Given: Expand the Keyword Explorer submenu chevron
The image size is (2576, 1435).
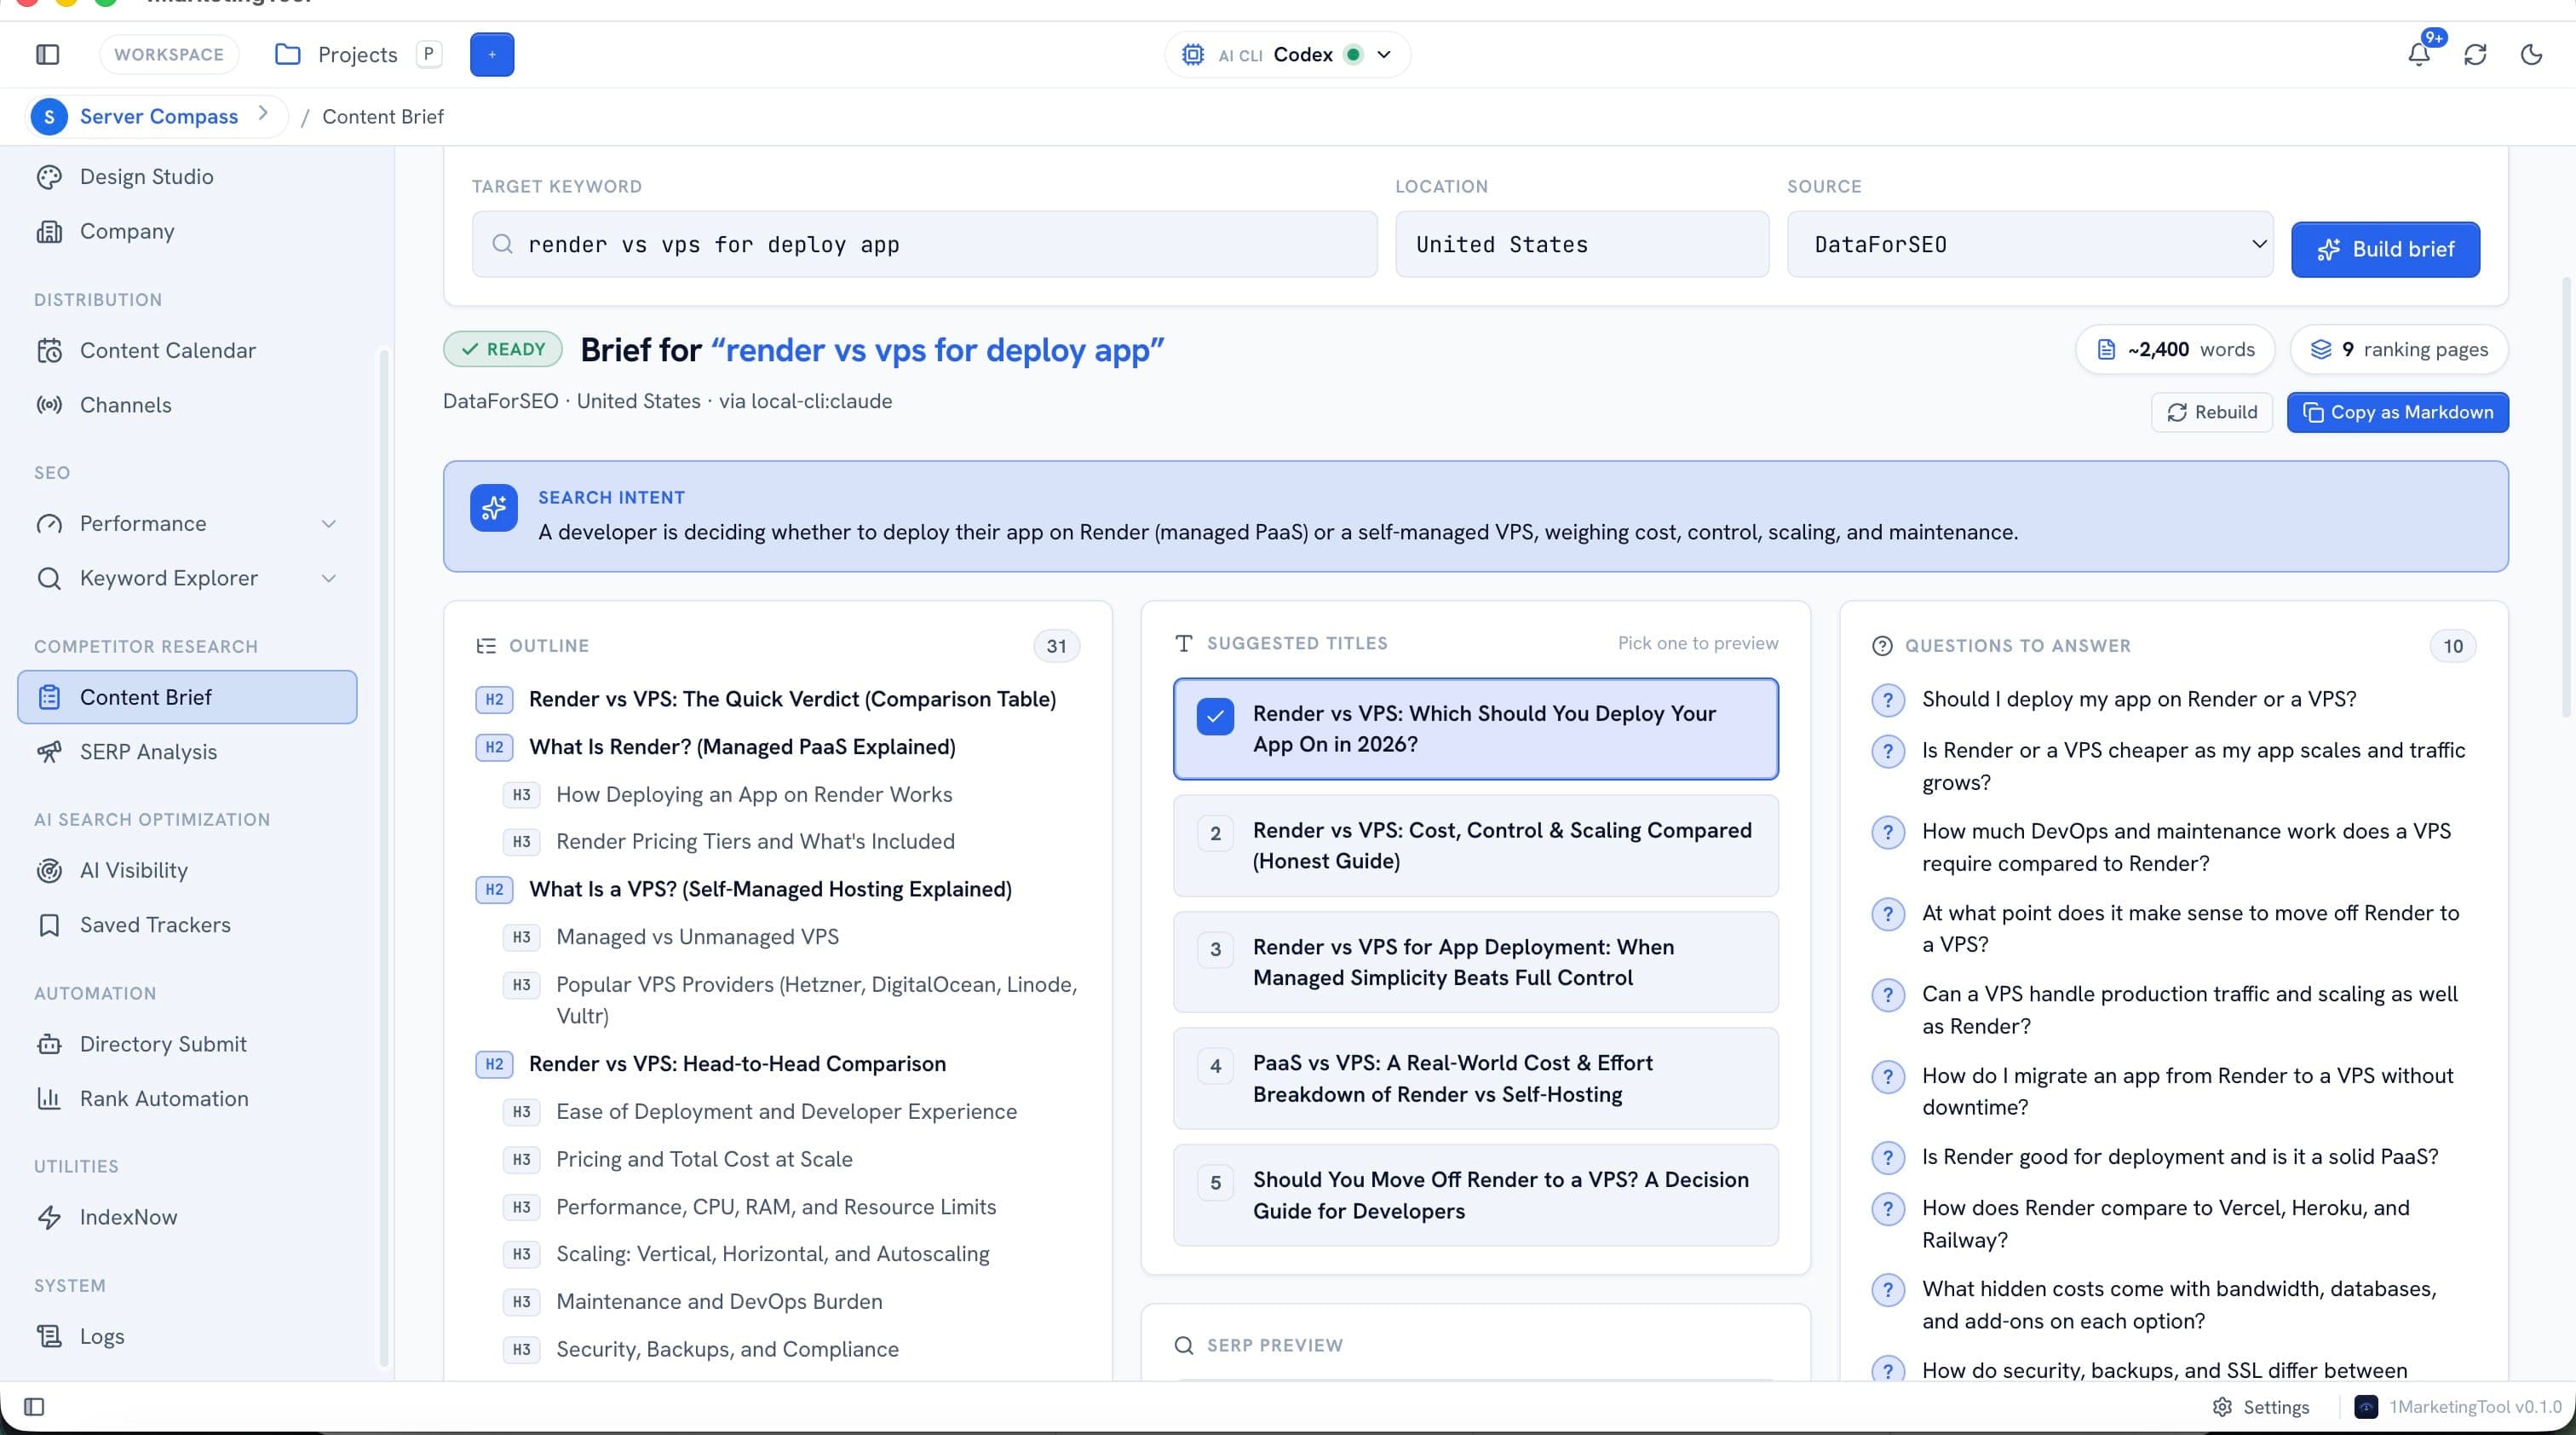Looking at the screenshot, I should [328, 578].
